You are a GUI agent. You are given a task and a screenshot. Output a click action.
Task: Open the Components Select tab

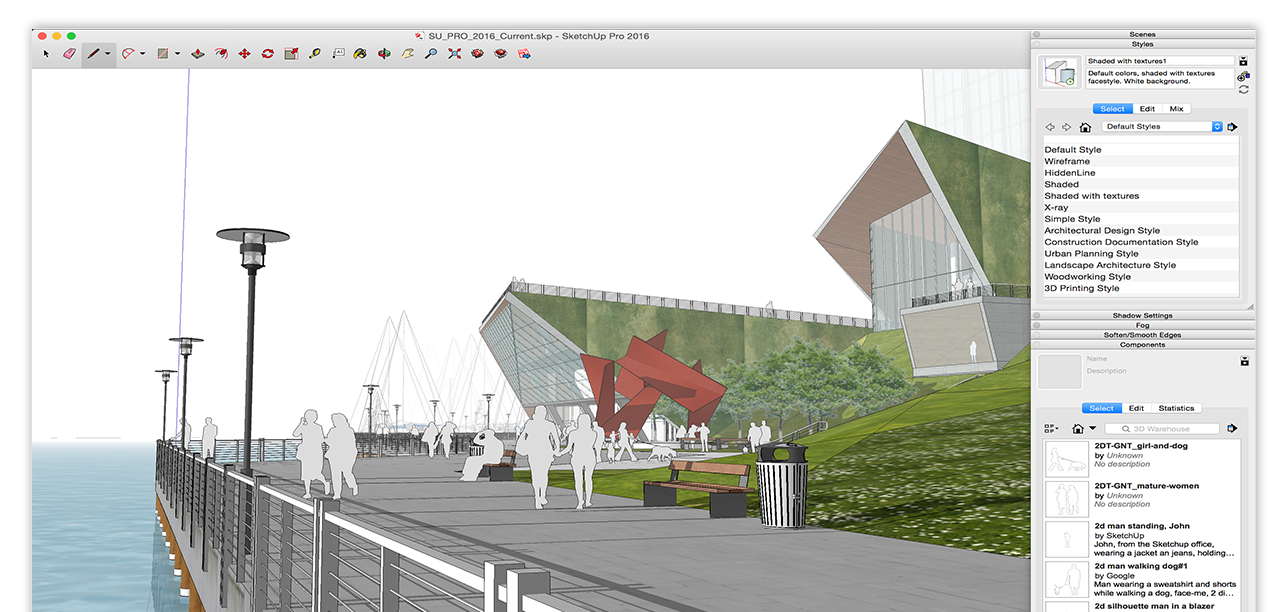pyautogui.click(x=1102, y=408)
